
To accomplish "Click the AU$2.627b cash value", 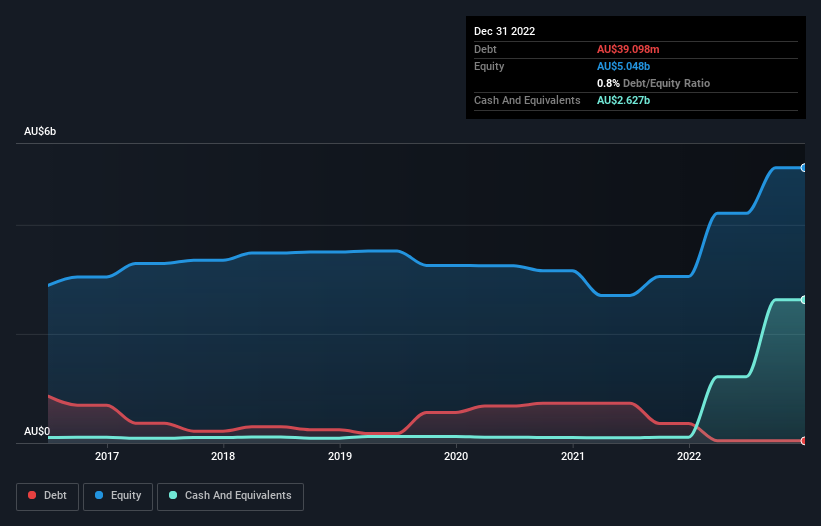I will [624, 100].
